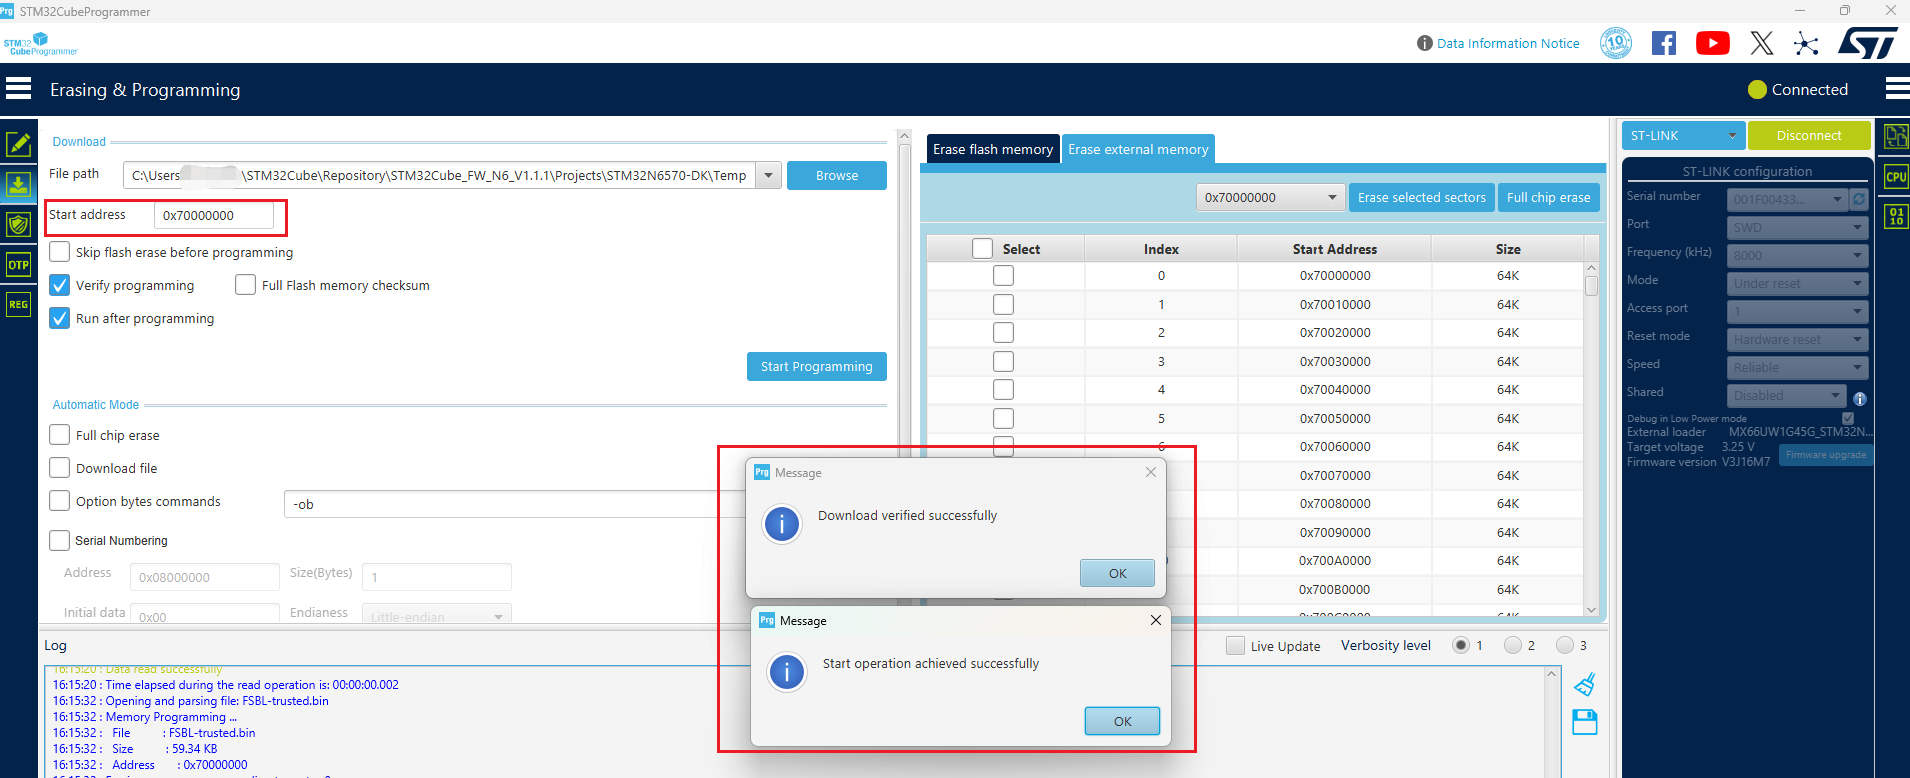Screen dimensions: 1910x778
Task: Click Disconnect
Action: pos(1809,135)
